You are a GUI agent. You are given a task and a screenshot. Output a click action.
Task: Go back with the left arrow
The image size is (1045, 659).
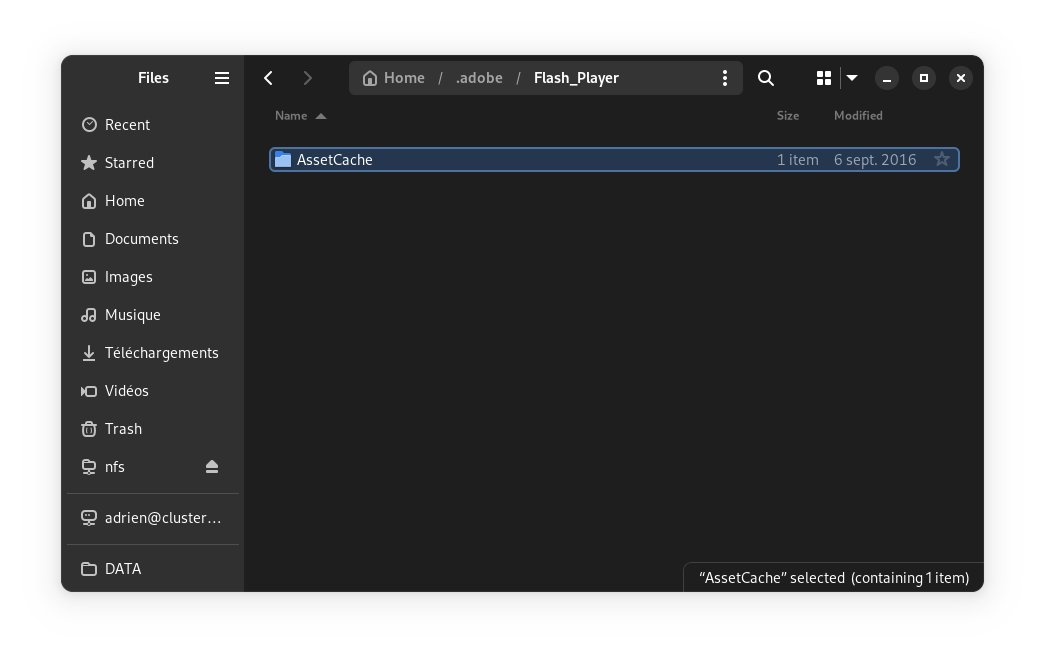pyautogui.click(x=269, y=78)
